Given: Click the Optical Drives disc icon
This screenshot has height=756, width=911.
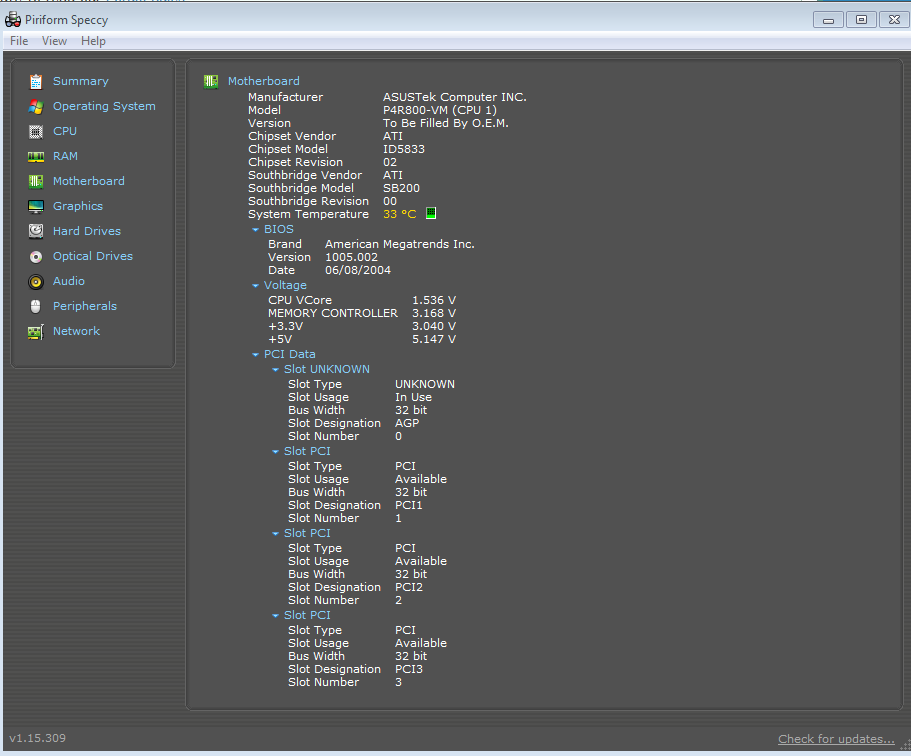Looking at the screenshot, I should pyautogui.click(x=36, y=257).
